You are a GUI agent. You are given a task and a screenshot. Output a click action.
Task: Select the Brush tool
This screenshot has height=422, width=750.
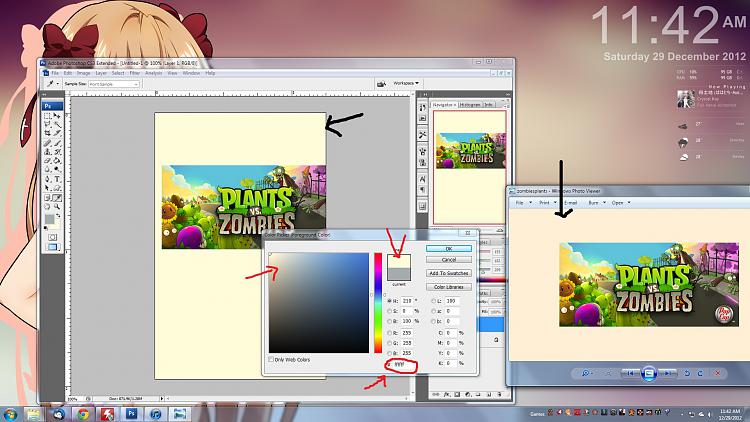point(57,143)
